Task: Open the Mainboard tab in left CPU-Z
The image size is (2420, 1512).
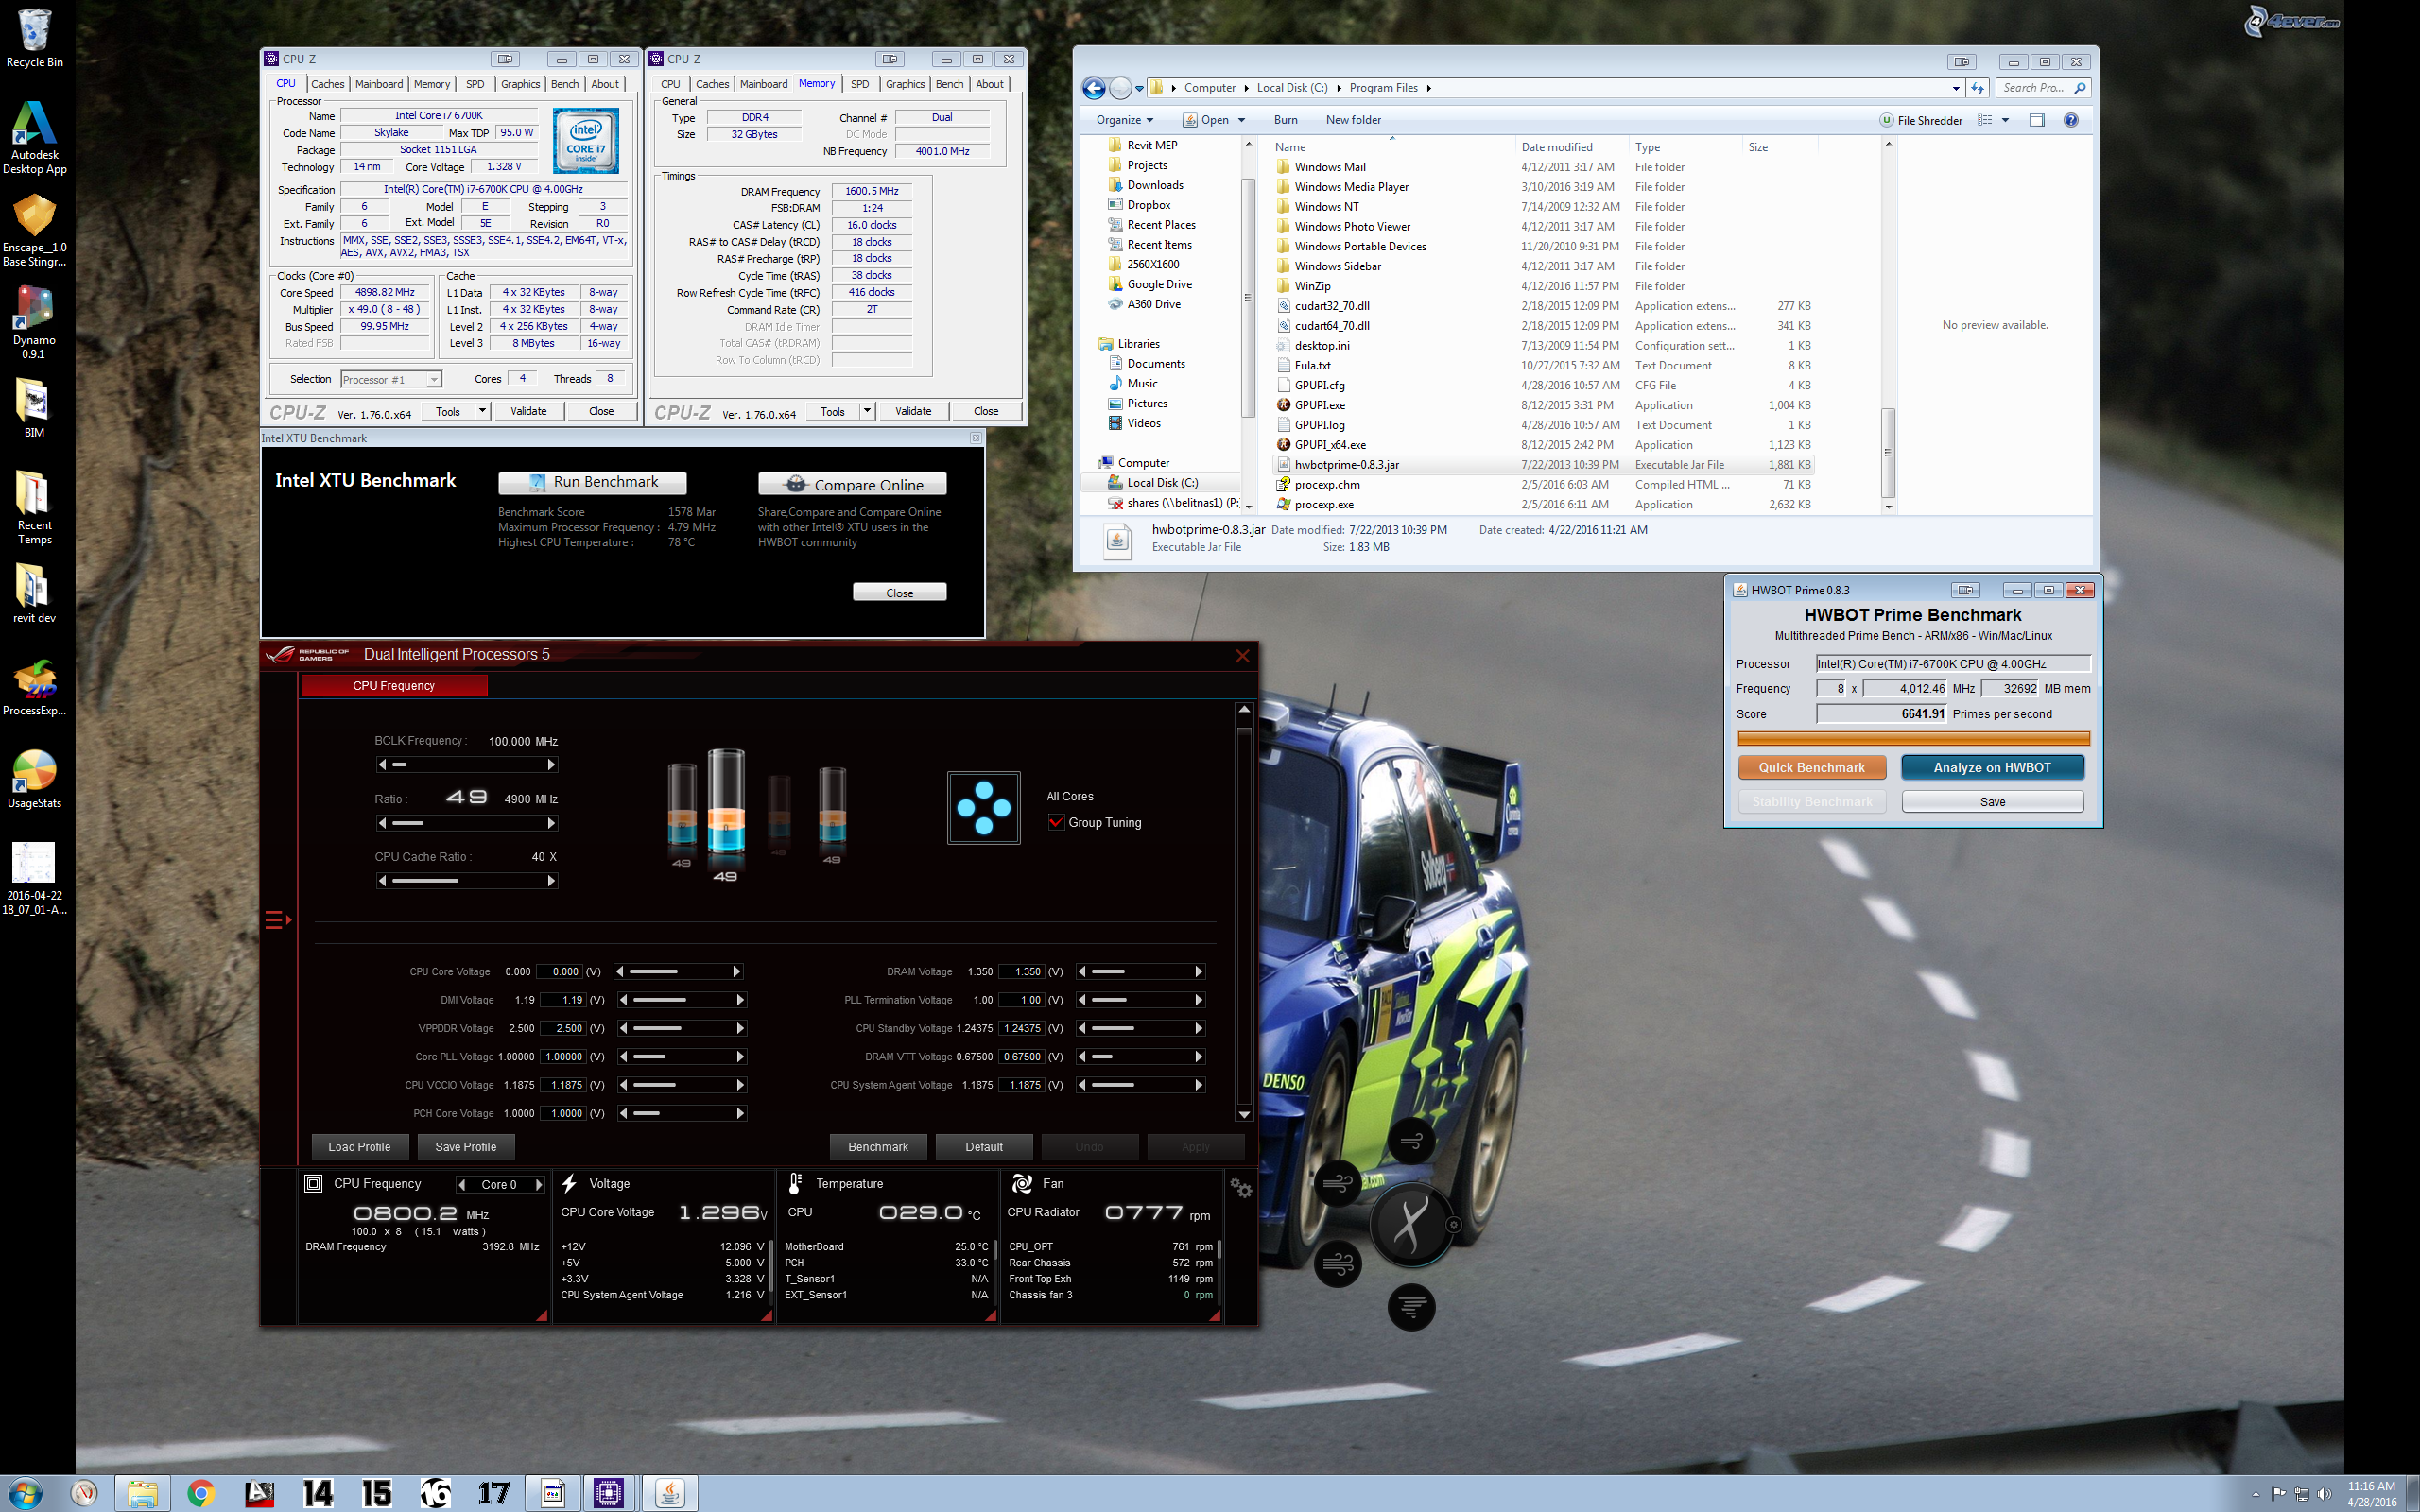Action: click(379, 84)
